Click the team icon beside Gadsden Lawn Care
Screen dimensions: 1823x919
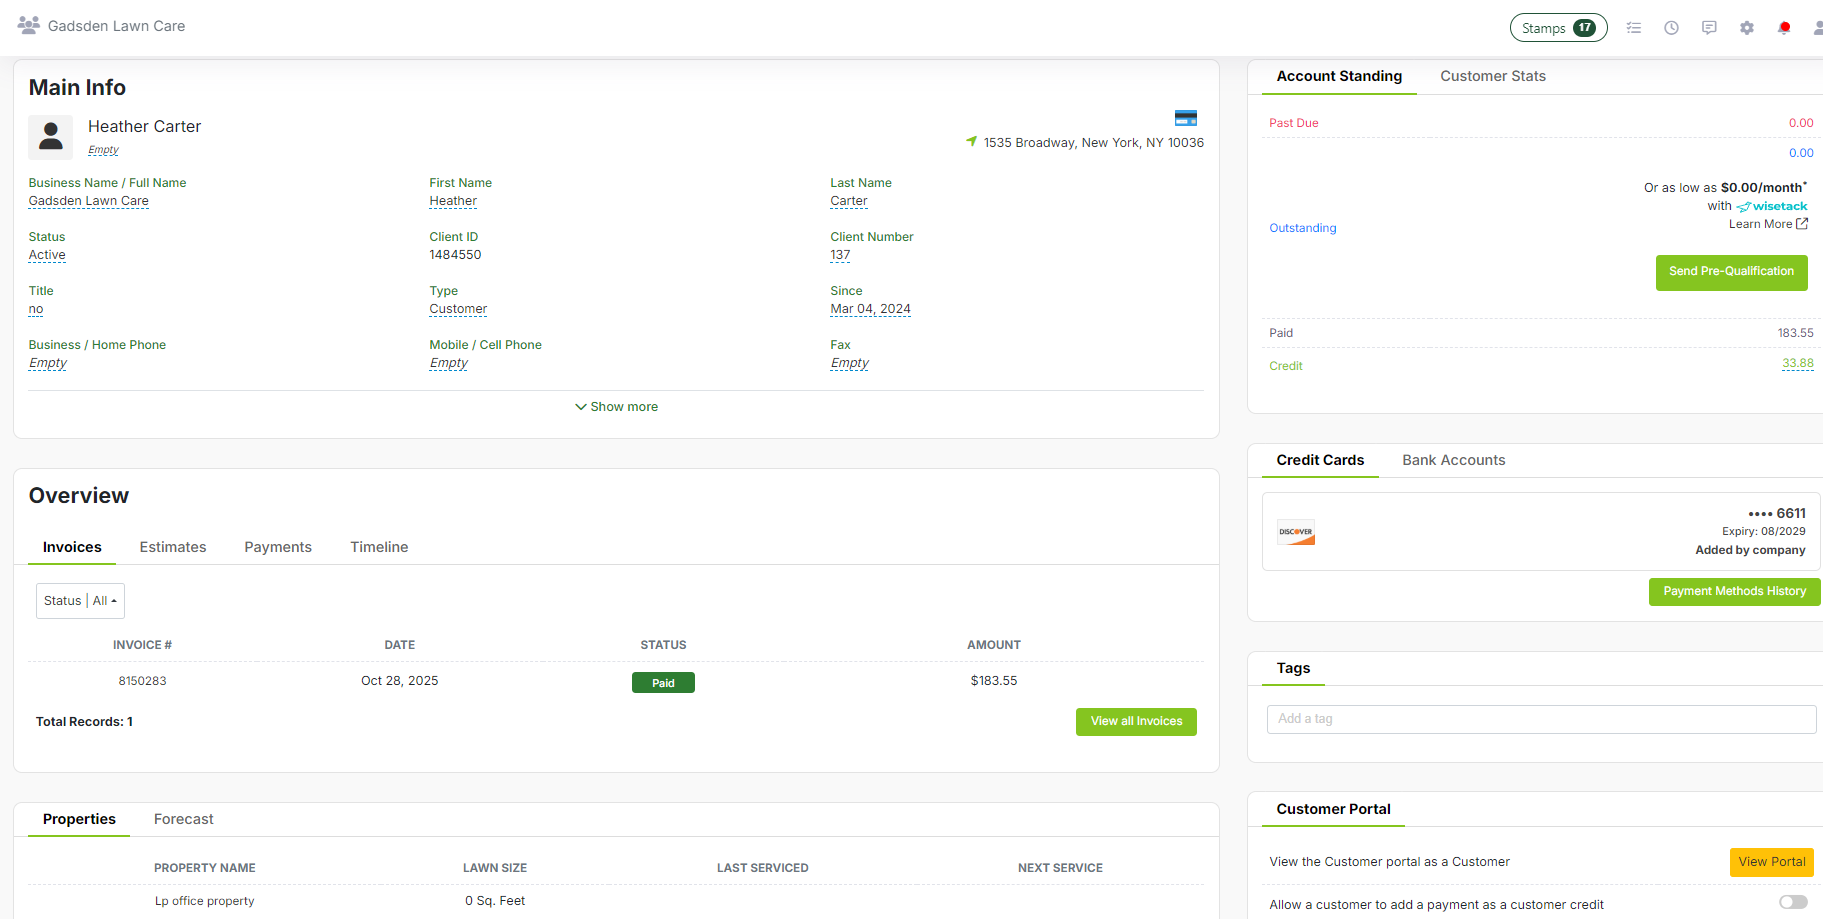[28, 25]
